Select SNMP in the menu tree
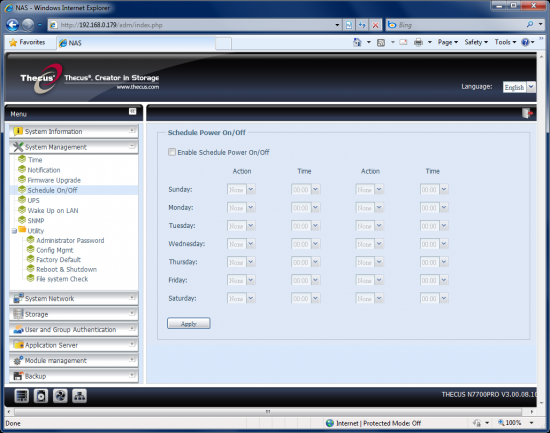The height and width of the screenshot is (433, 550). (x=36, y=221)
